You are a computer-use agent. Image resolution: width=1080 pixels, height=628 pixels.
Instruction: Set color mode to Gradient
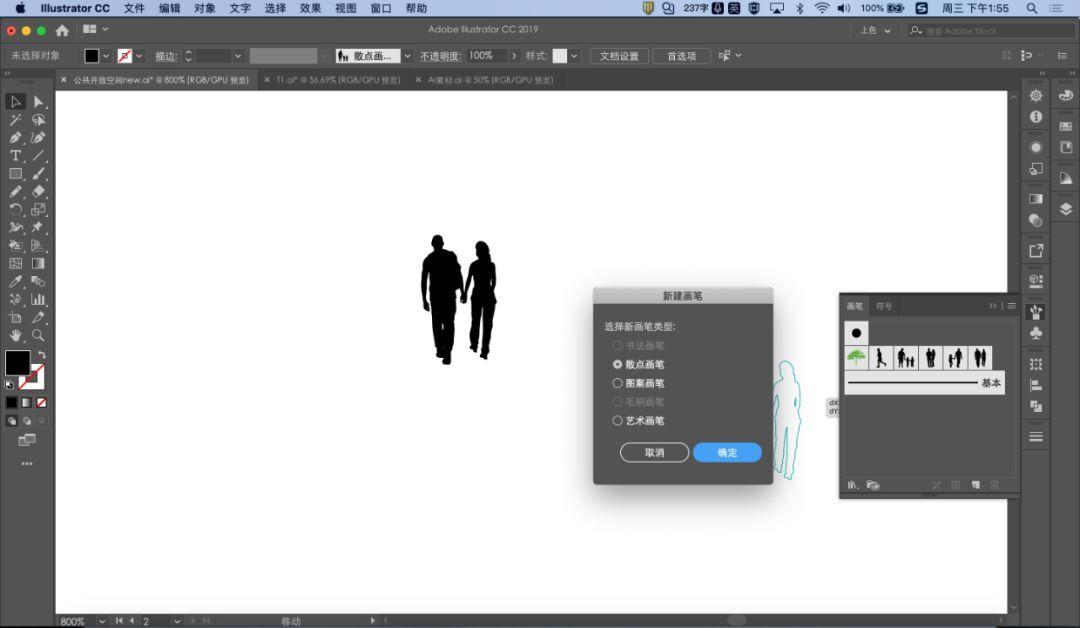pos(27,403)
